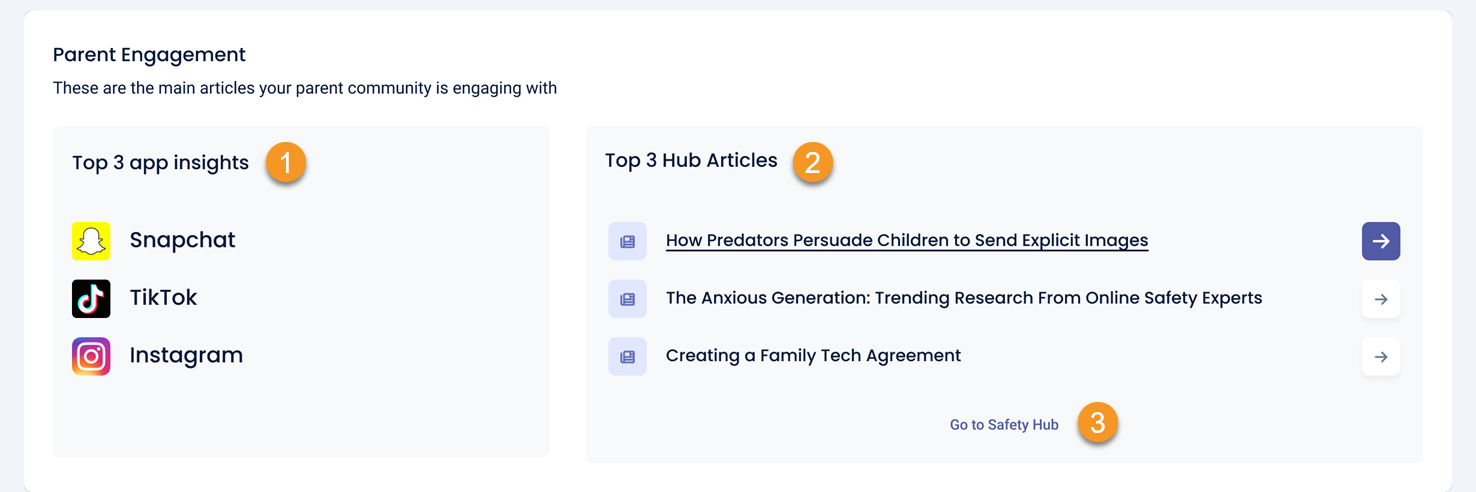Click the orange number 1 marker
The width and height of the screenshot is (1476, 492).
pyautogui.click(x=286, y=162)
